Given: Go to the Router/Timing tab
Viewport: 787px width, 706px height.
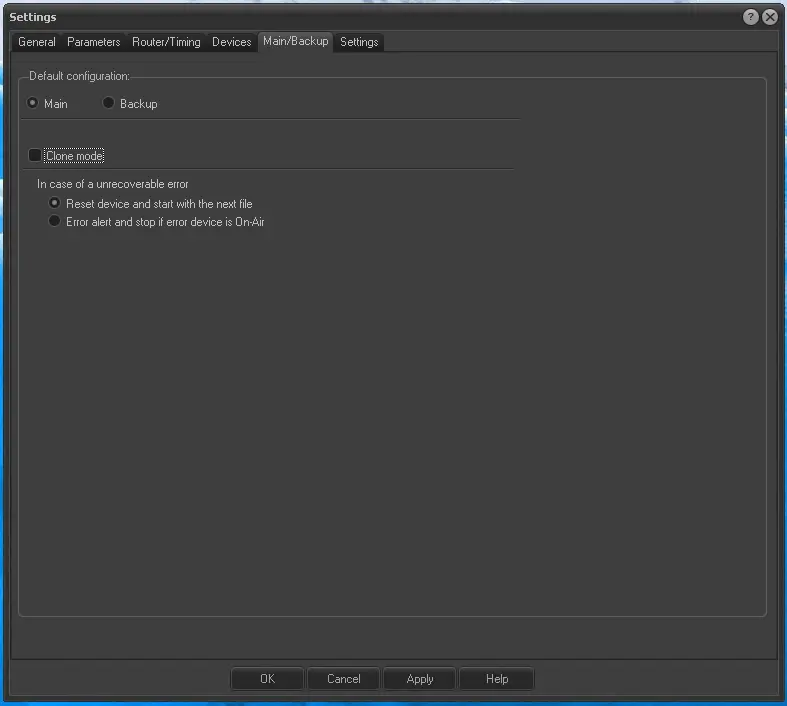Looking at the screenshot, I should pos(166,42).
